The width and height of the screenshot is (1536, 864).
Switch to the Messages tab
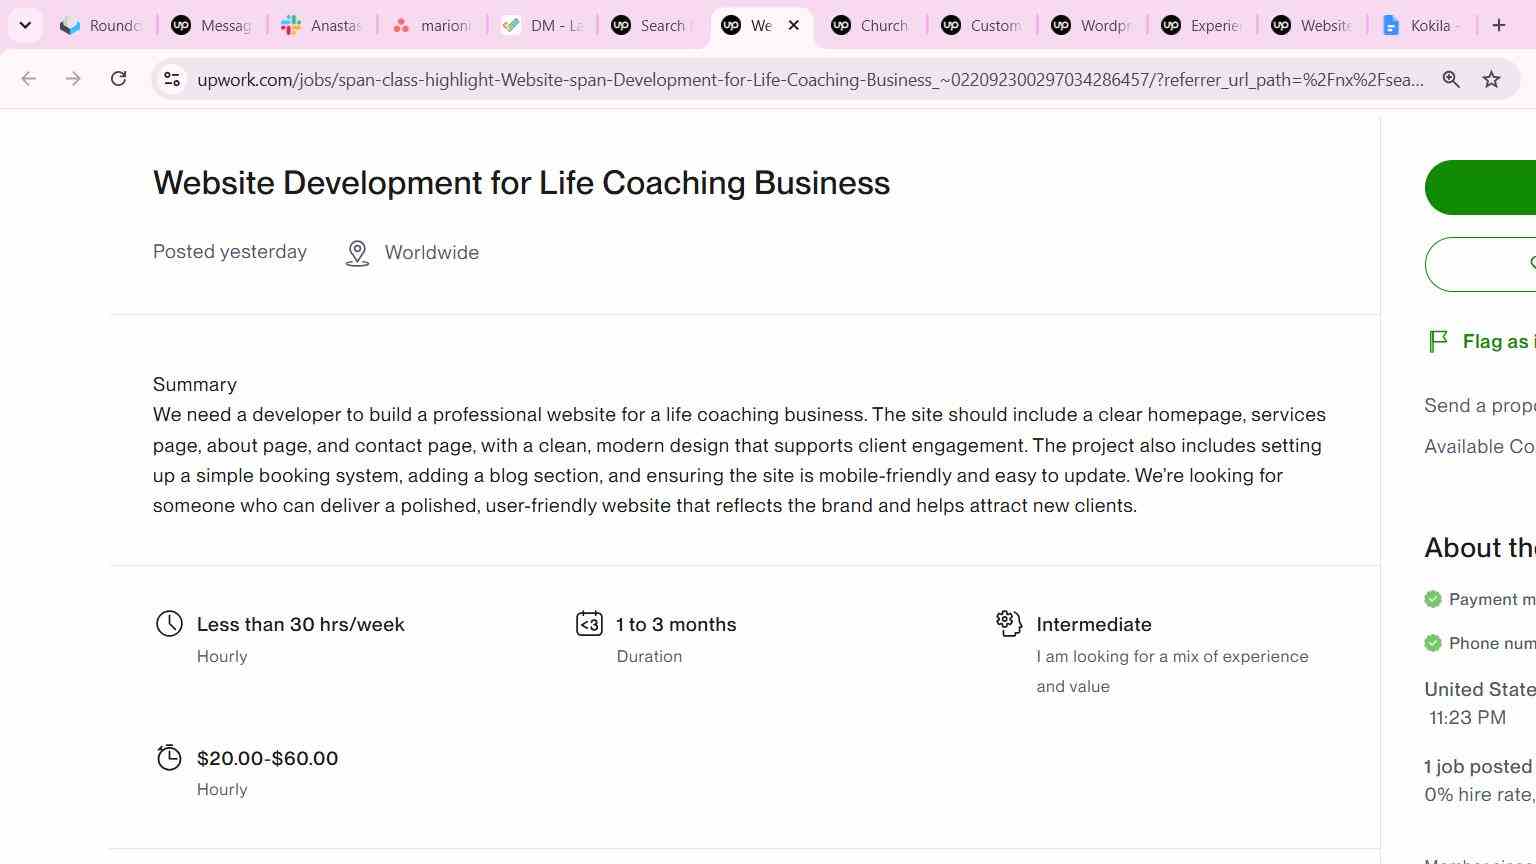coord(211,25)
